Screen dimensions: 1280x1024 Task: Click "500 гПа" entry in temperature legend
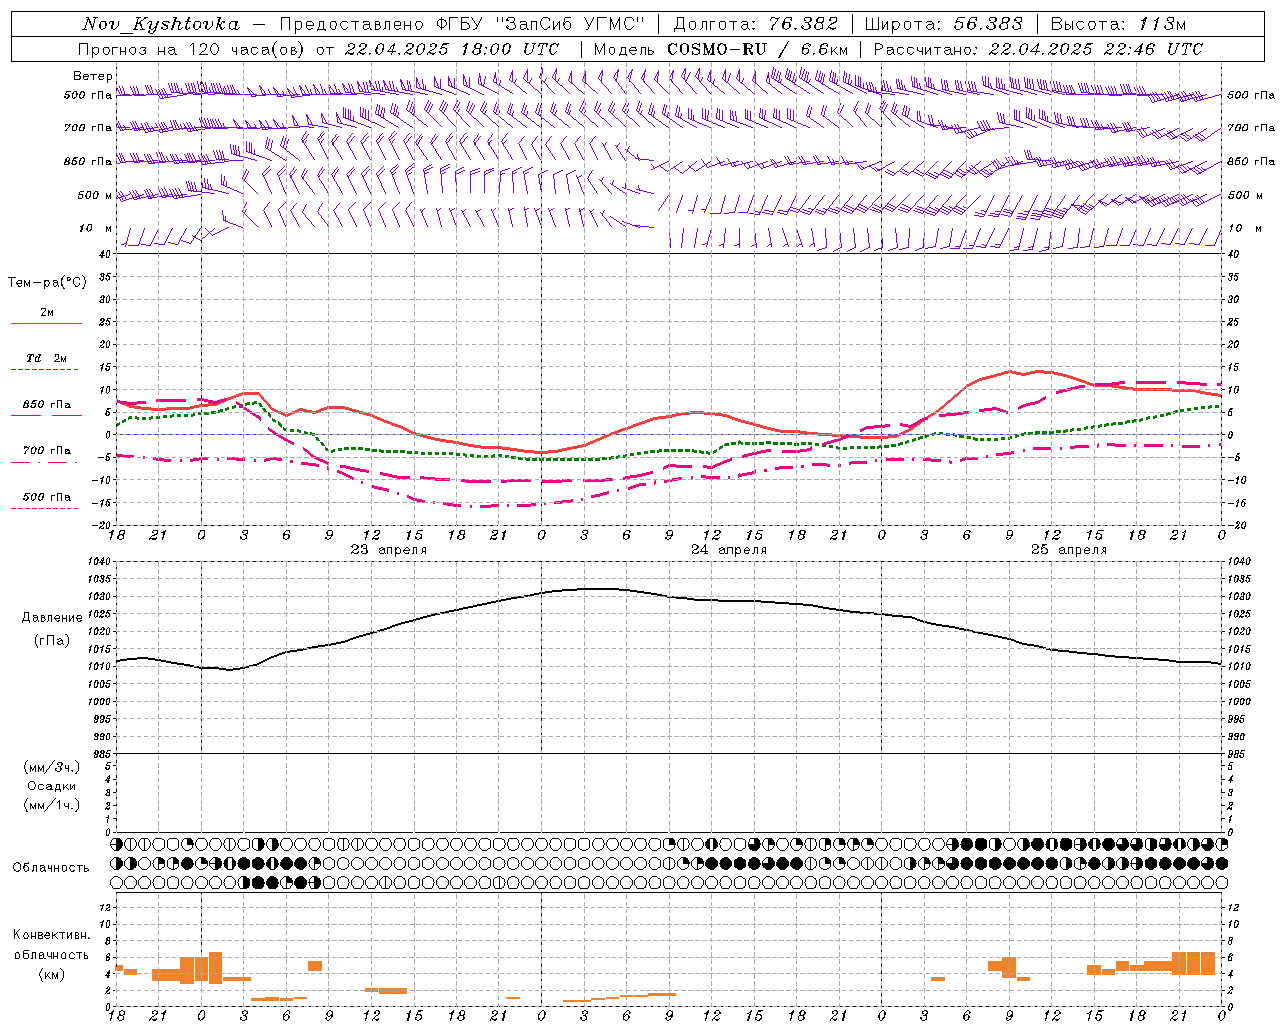47,497
